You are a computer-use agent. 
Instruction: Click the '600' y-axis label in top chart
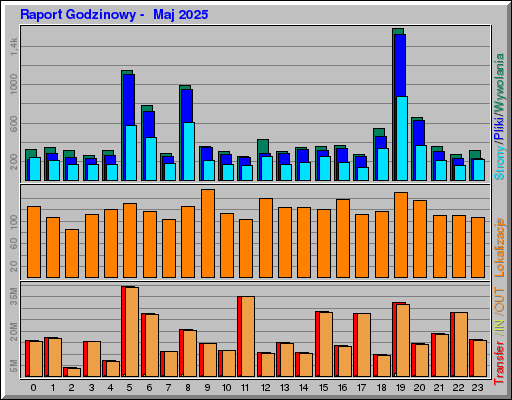point(13,124)
